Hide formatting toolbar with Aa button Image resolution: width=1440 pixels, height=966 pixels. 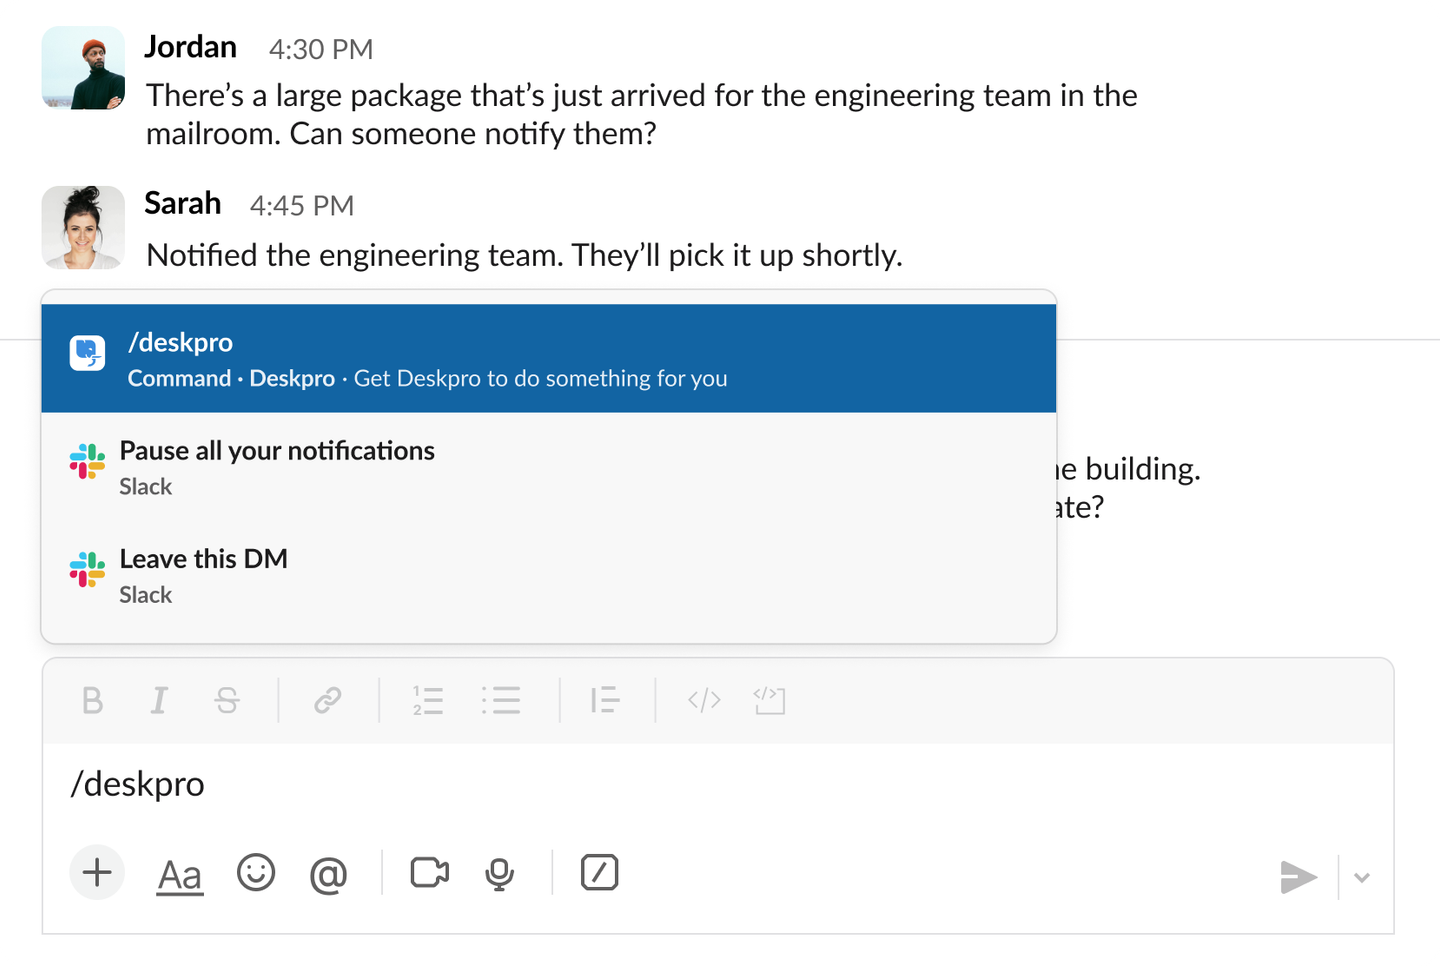point(180,875)
